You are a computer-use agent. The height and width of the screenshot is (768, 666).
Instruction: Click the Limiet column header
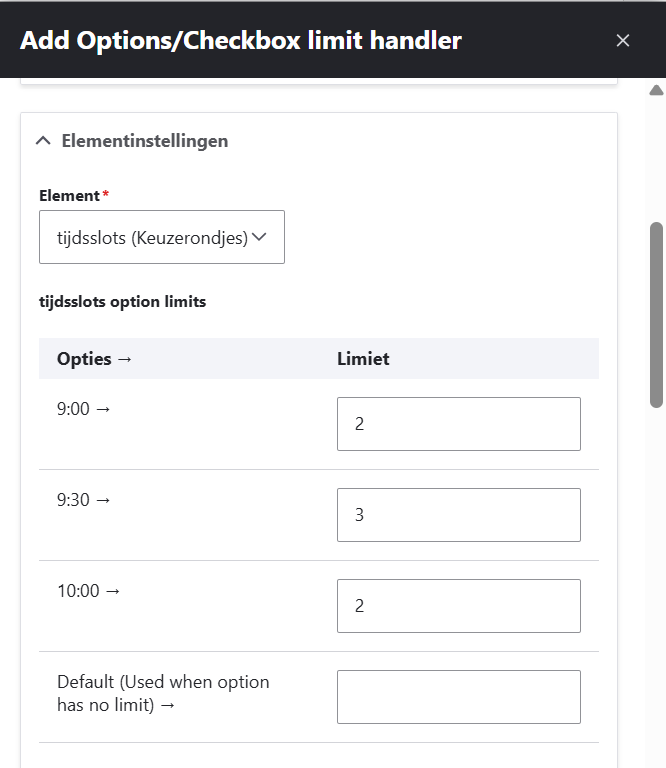(363, 359)
